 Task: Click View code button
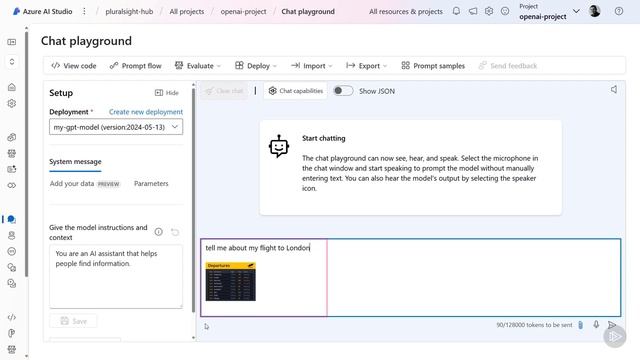pyautogui.click(x=73, y=66)
